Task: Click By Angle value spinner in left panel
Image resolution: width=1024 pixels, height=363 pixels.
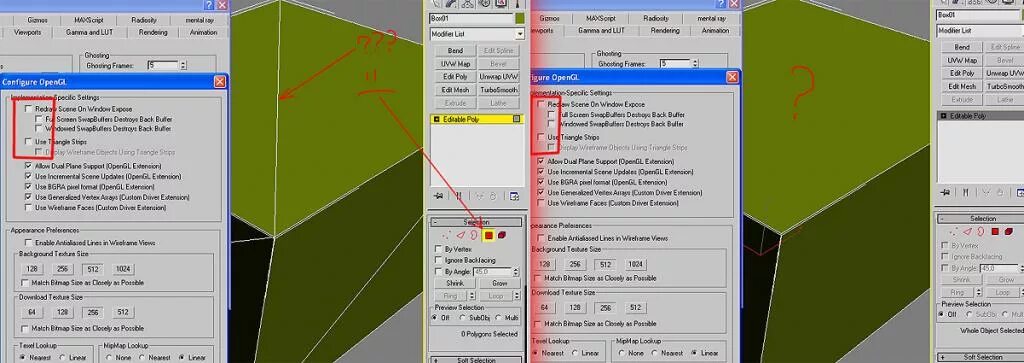Action: (516, 271)
